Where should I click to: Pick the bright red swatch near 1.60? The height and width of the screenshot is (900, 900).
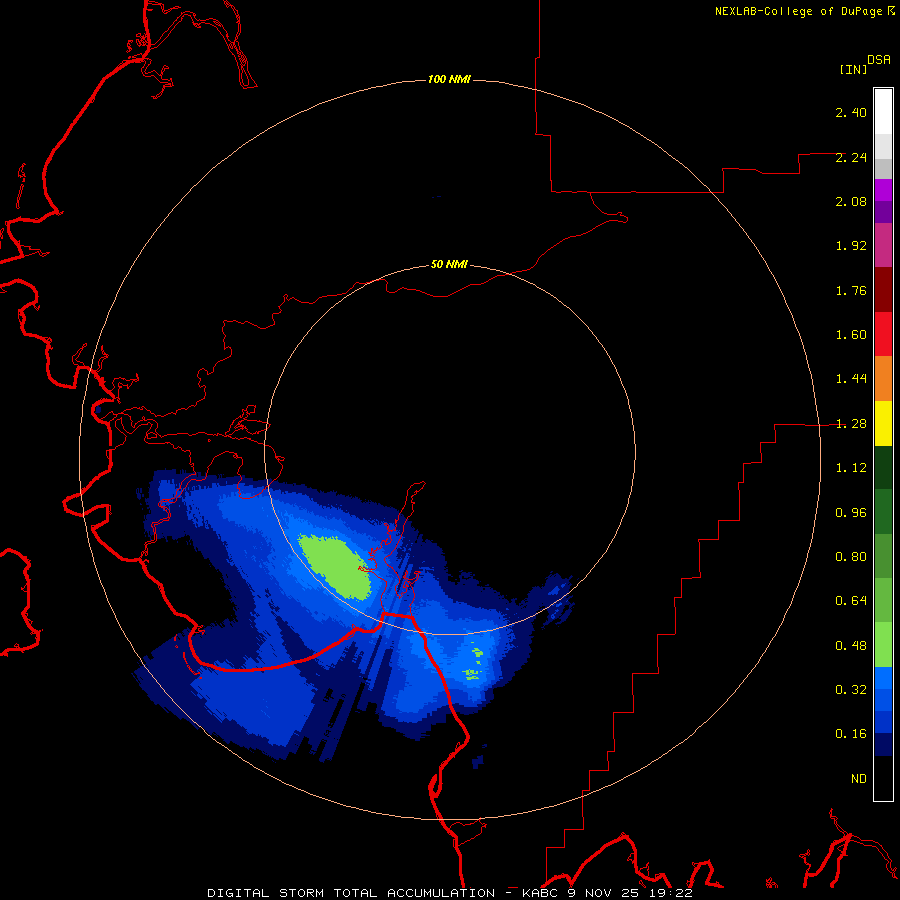coord(883,334)
